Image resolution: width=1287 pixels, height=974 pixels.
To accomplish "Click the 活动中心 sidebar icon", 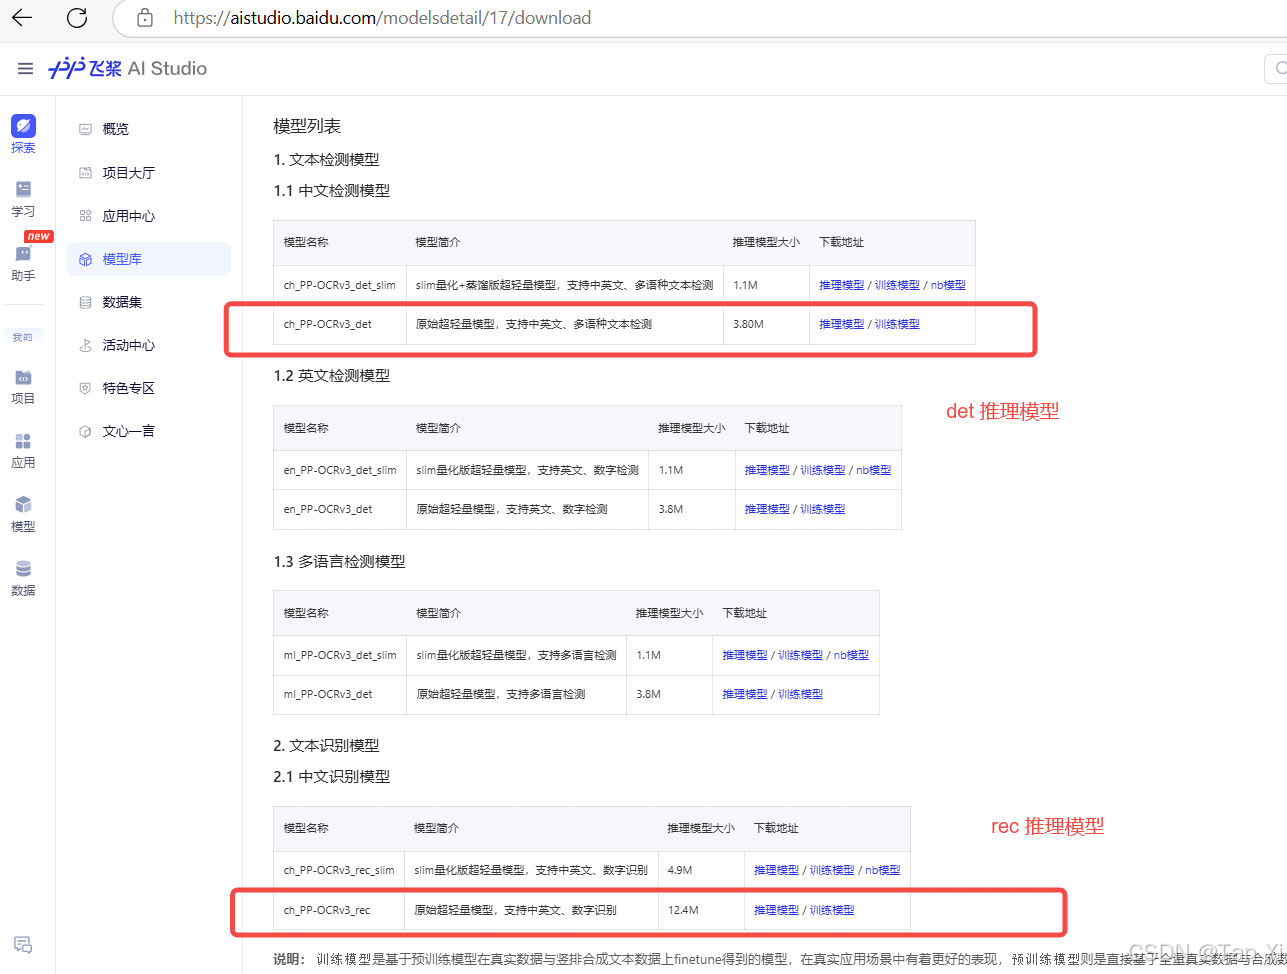I will coord(85,345).
